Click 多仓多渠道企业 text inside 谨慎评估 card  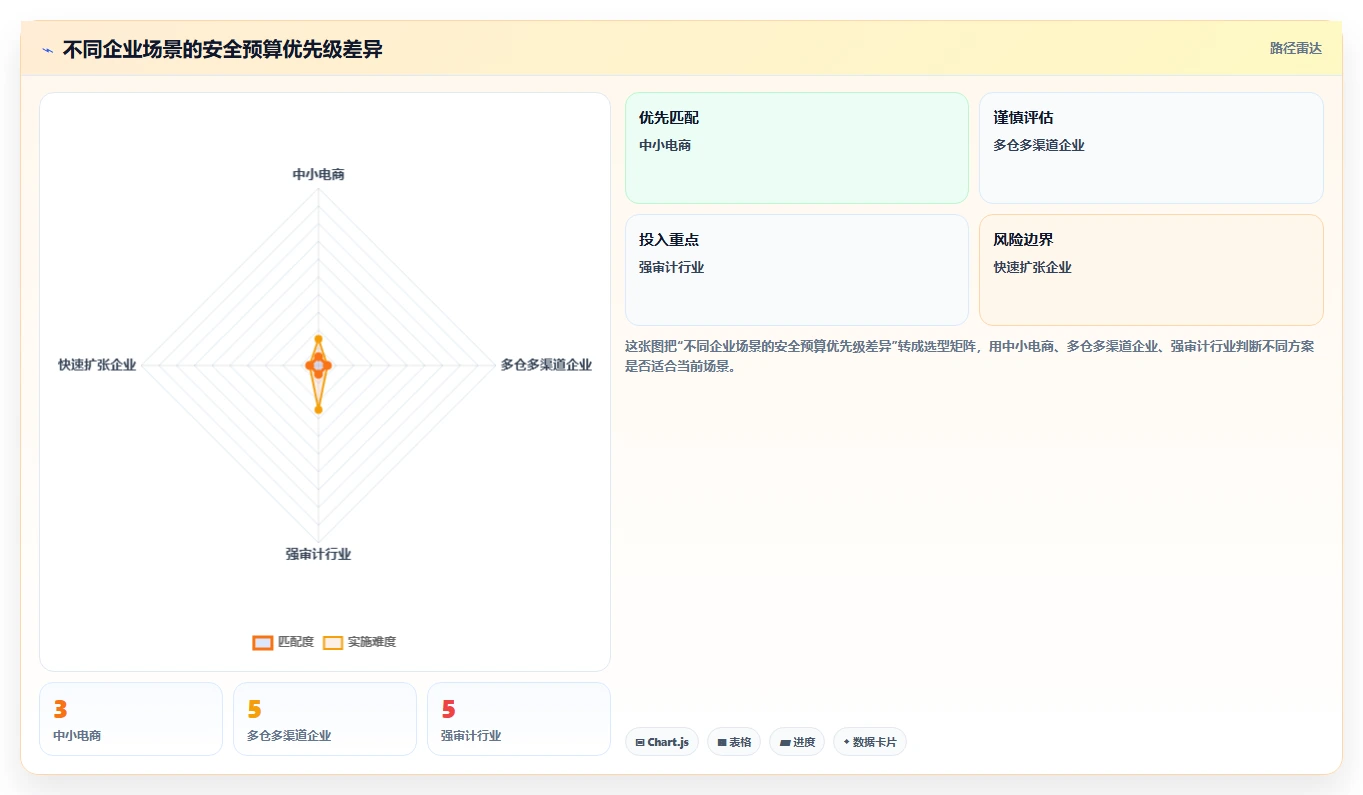(1039, 145)
